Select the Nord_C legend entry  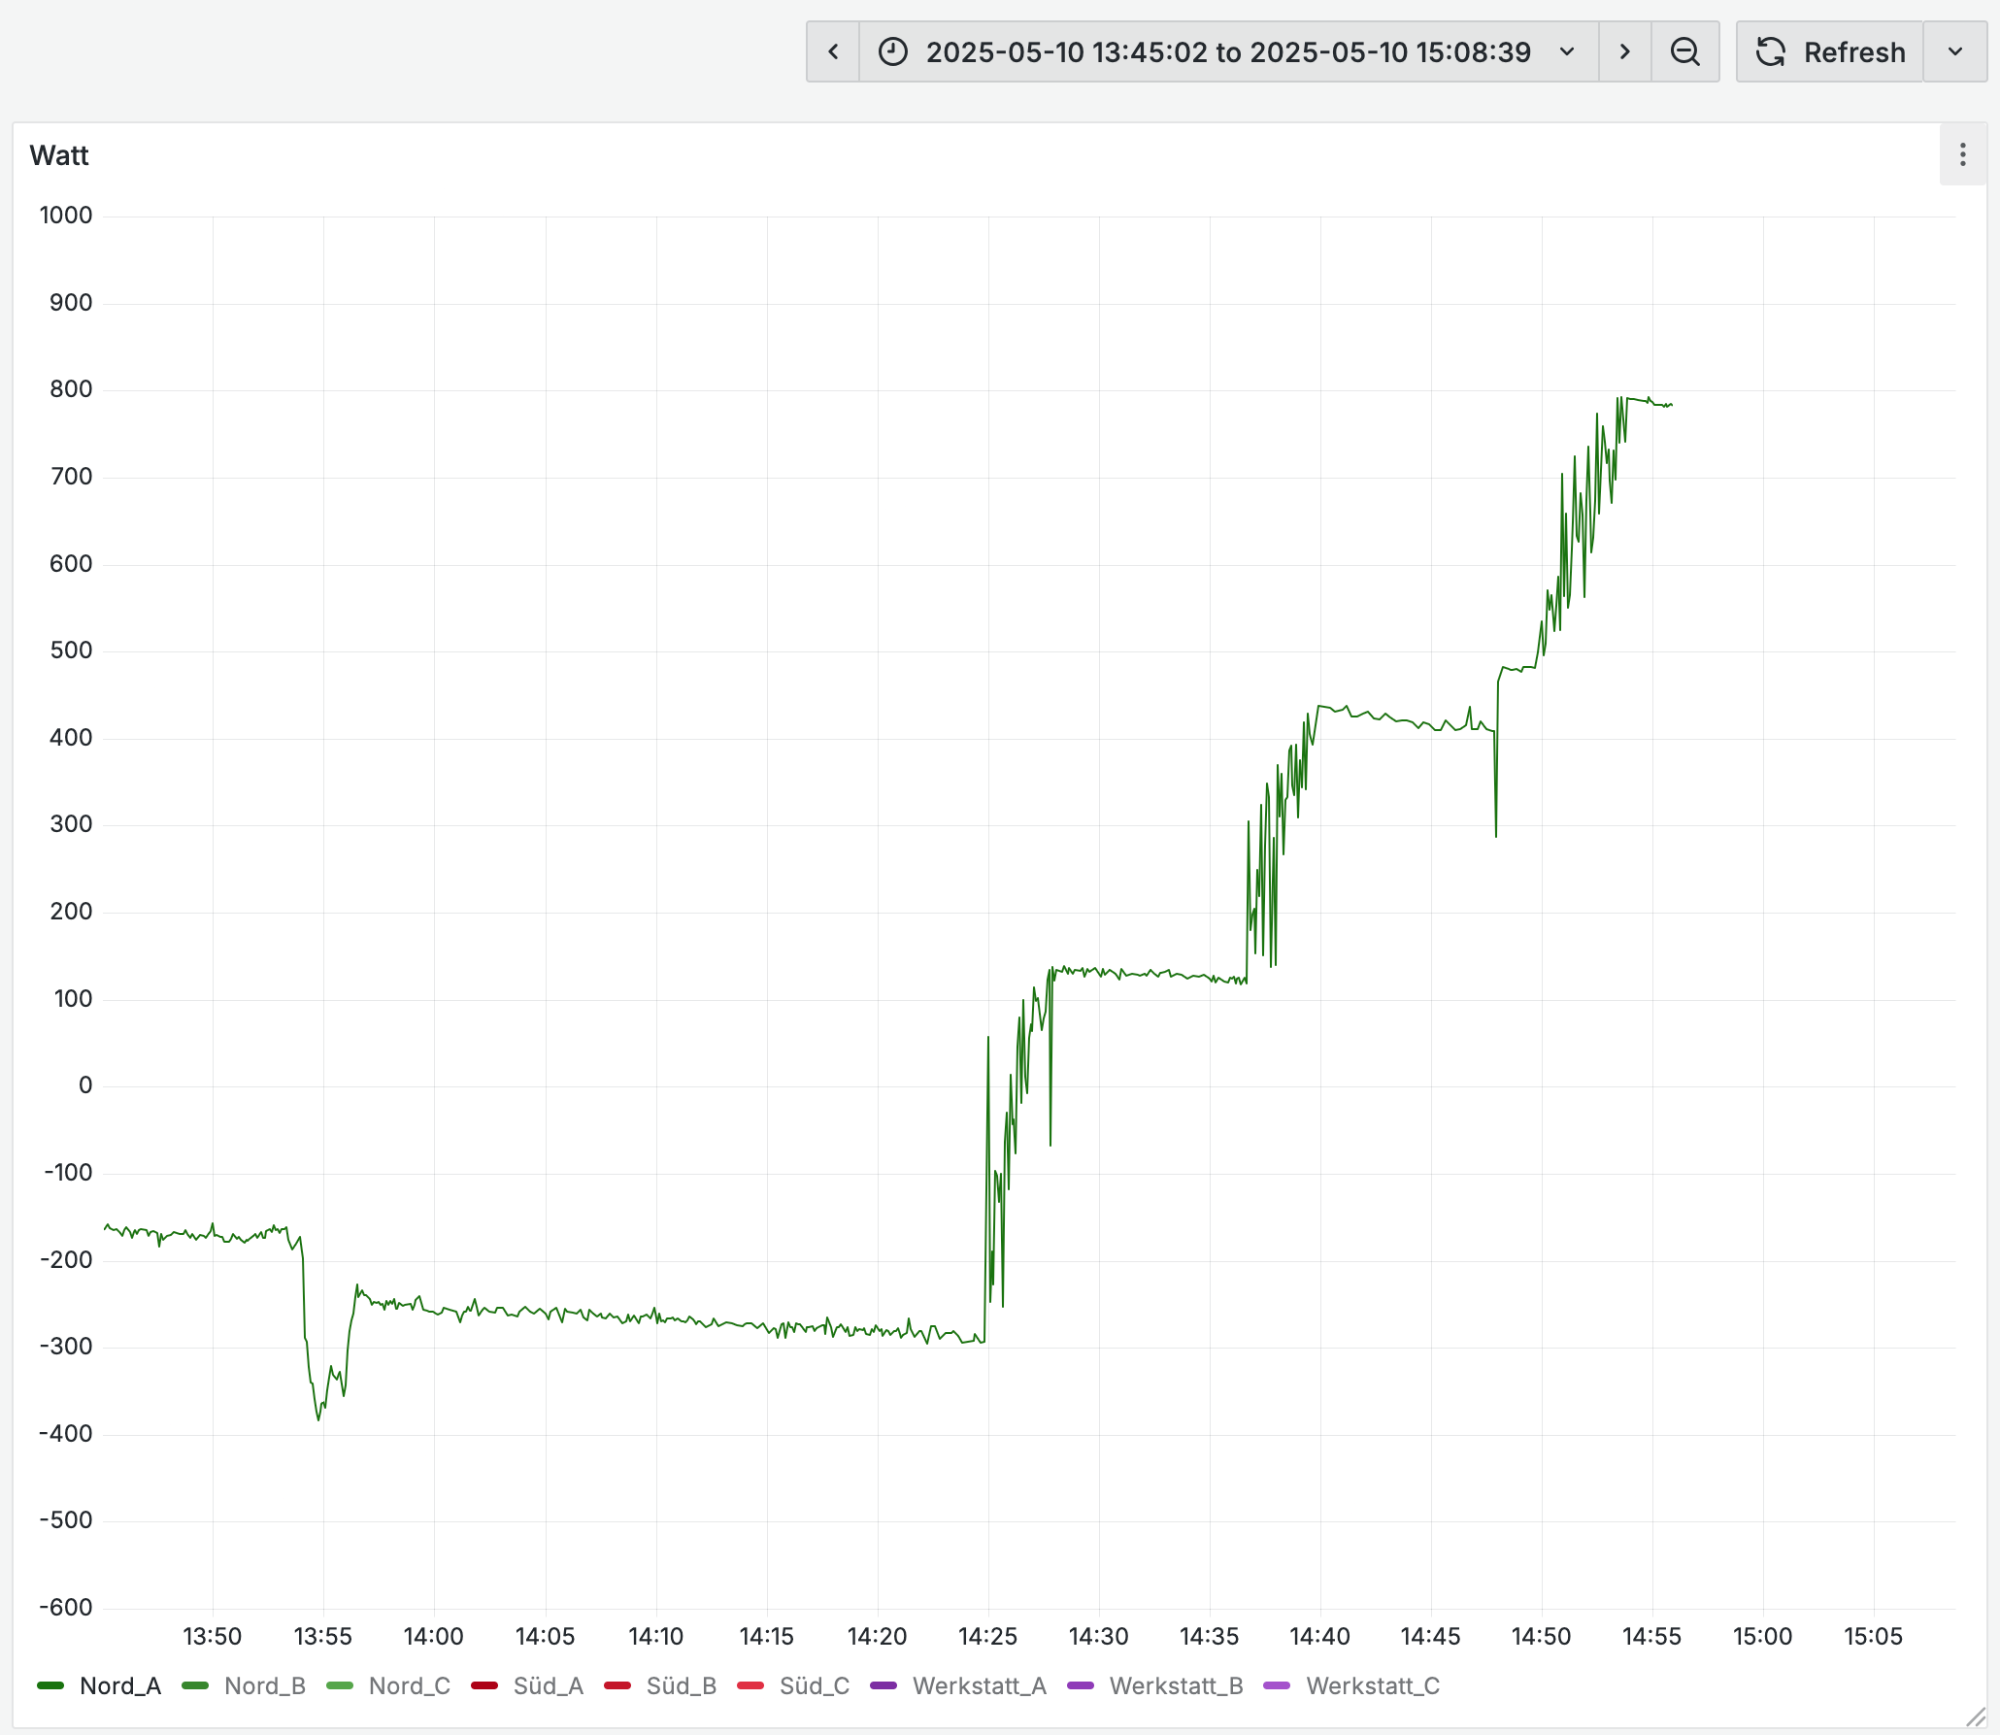pyautogui.click(x=409, y=1686)
